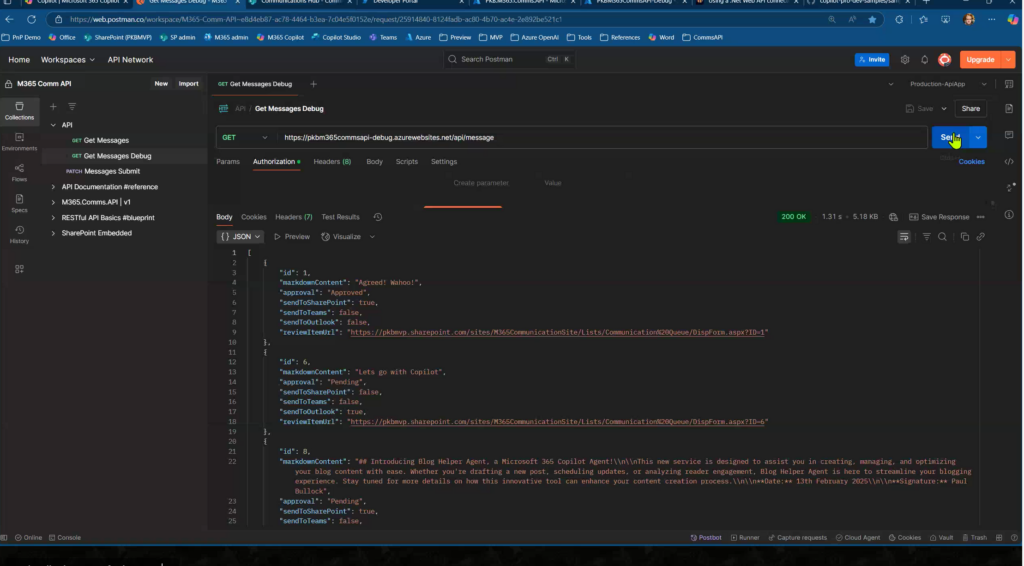
Task: Open the History sidebar panel
Action: (19, 234)
